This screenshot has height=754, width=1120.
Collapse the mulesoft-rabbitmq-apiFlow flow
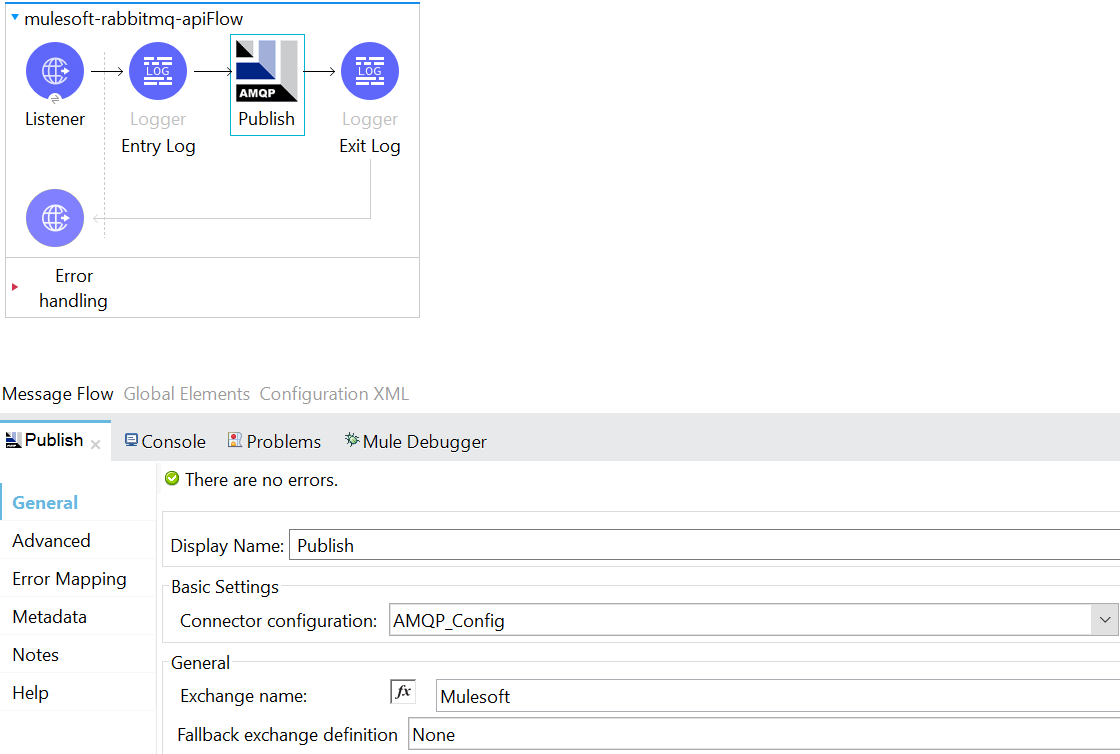point(14,18)
